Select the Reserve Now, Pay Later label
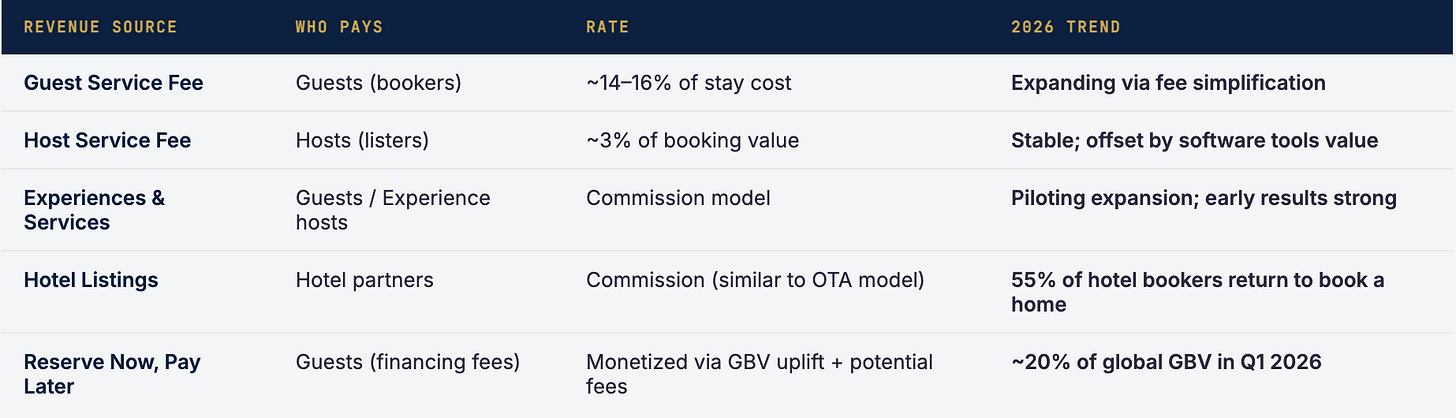 coord(112,374)
